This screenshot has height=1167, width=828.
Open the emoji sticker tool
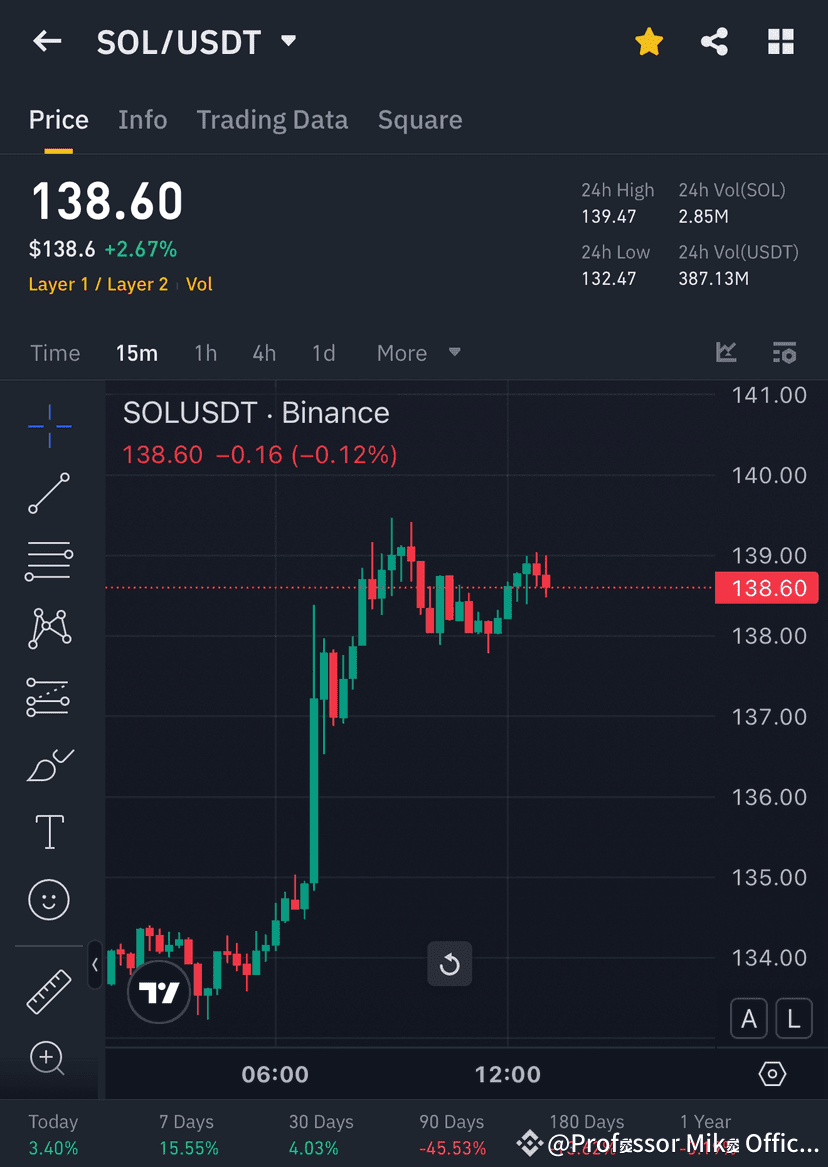click(x=49, y=900)
